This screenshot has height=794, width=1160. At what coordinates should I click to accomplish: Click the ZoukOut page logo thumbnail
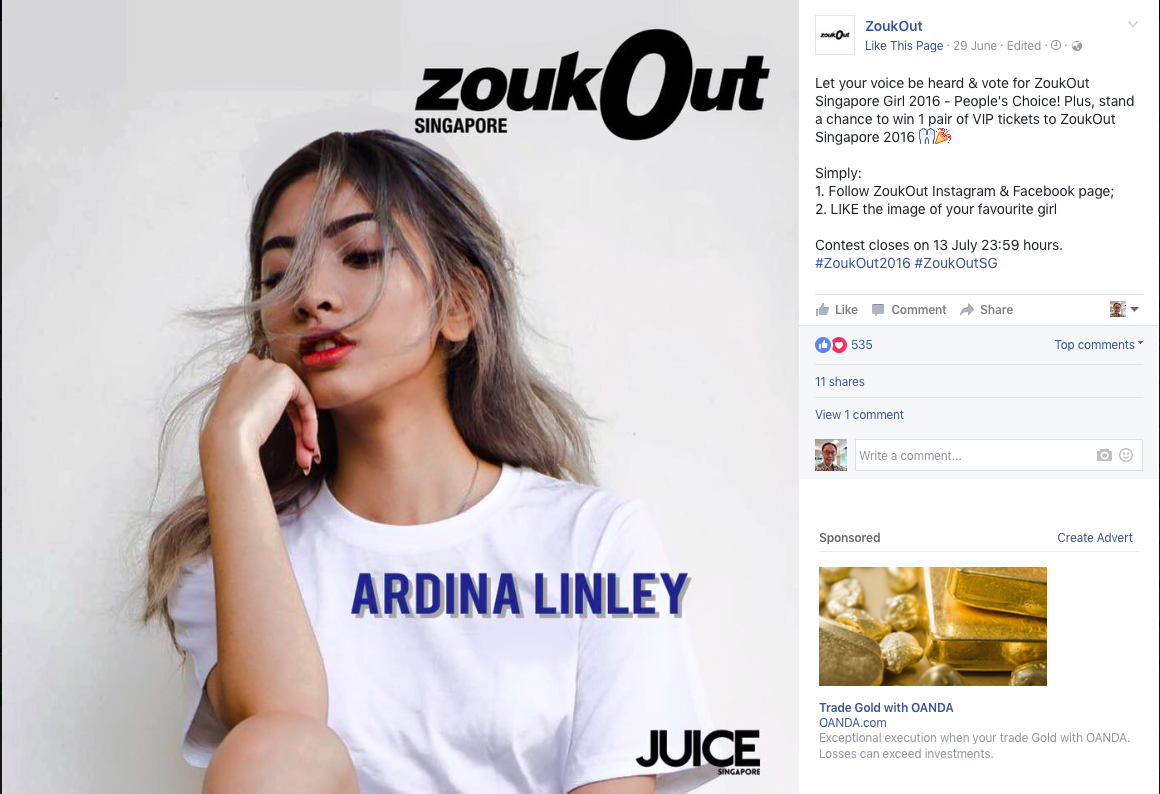click(834, 35)
